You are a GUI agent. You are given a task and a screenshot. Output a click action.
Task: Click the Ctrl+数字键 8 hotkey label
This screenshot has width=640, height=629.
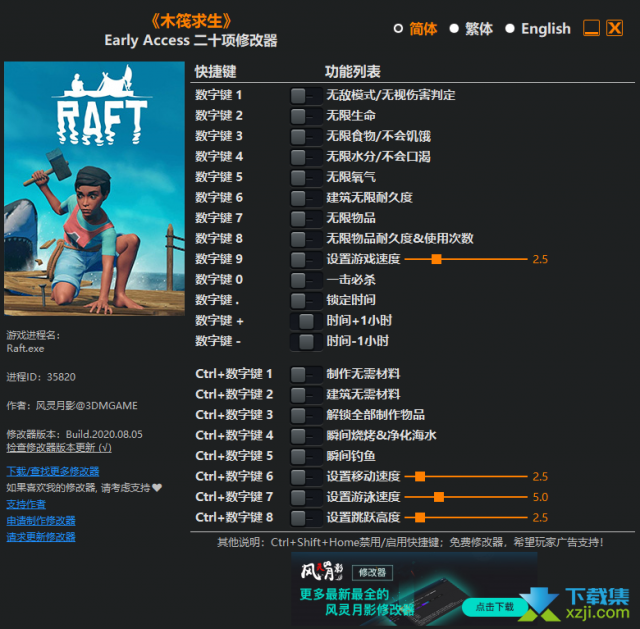tap(234, 517)
